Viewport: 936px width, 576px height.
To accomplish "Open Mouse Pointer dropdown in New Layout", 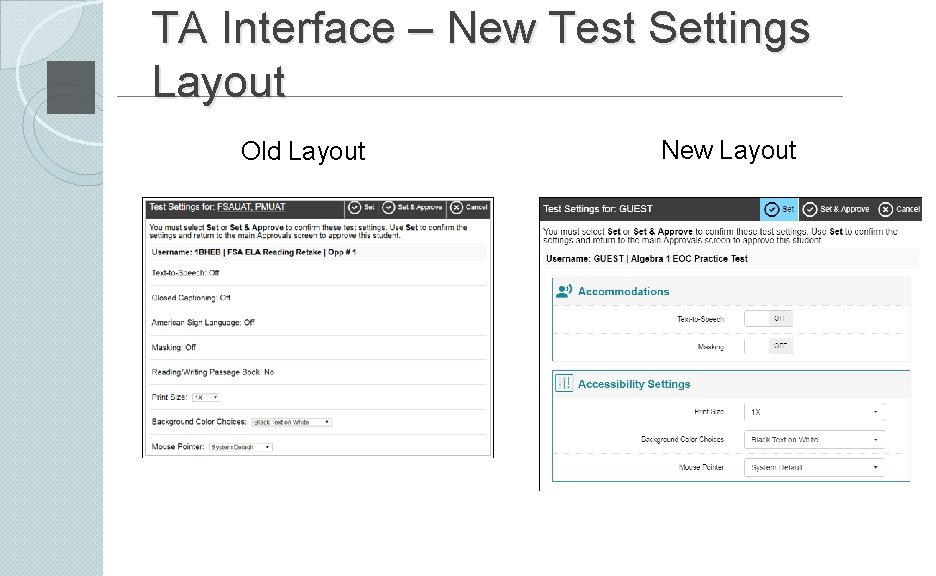I will 814,467.
